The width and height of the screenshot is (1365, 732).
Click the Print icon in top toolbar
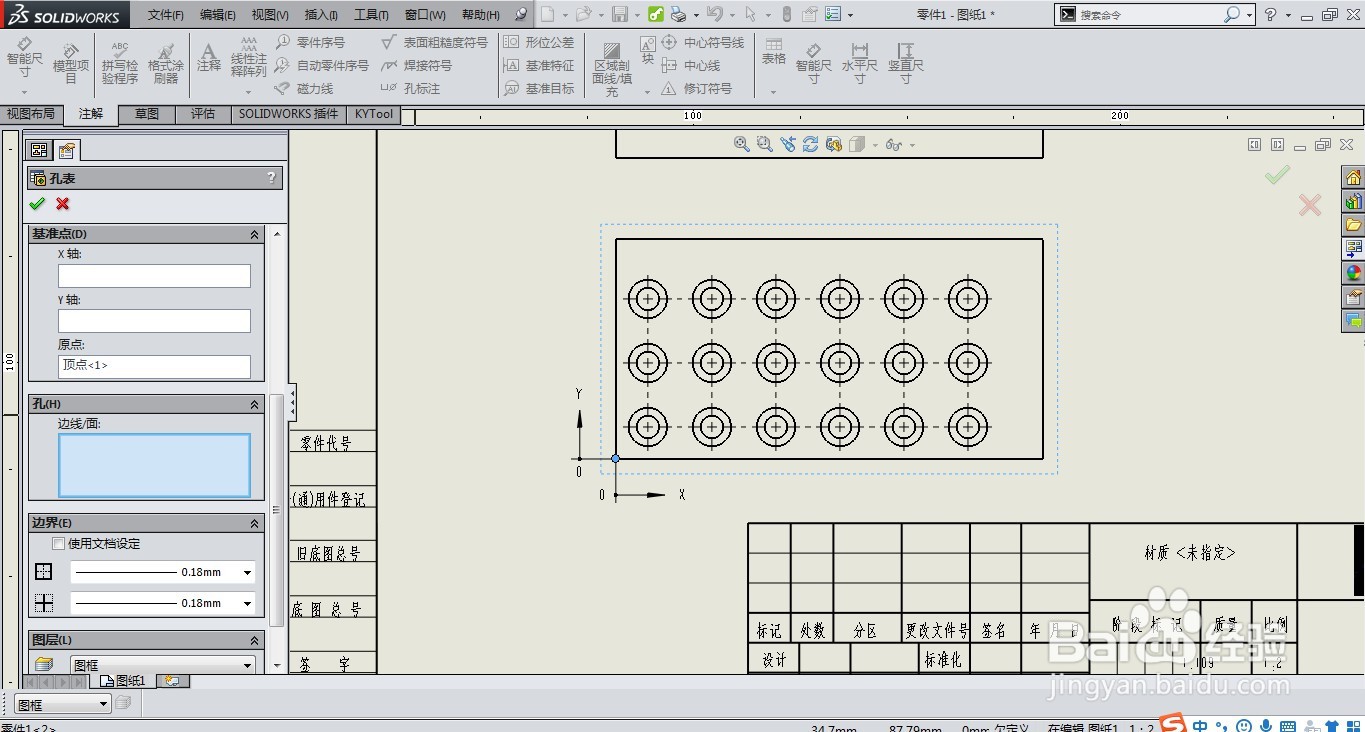tap(678, 14)
